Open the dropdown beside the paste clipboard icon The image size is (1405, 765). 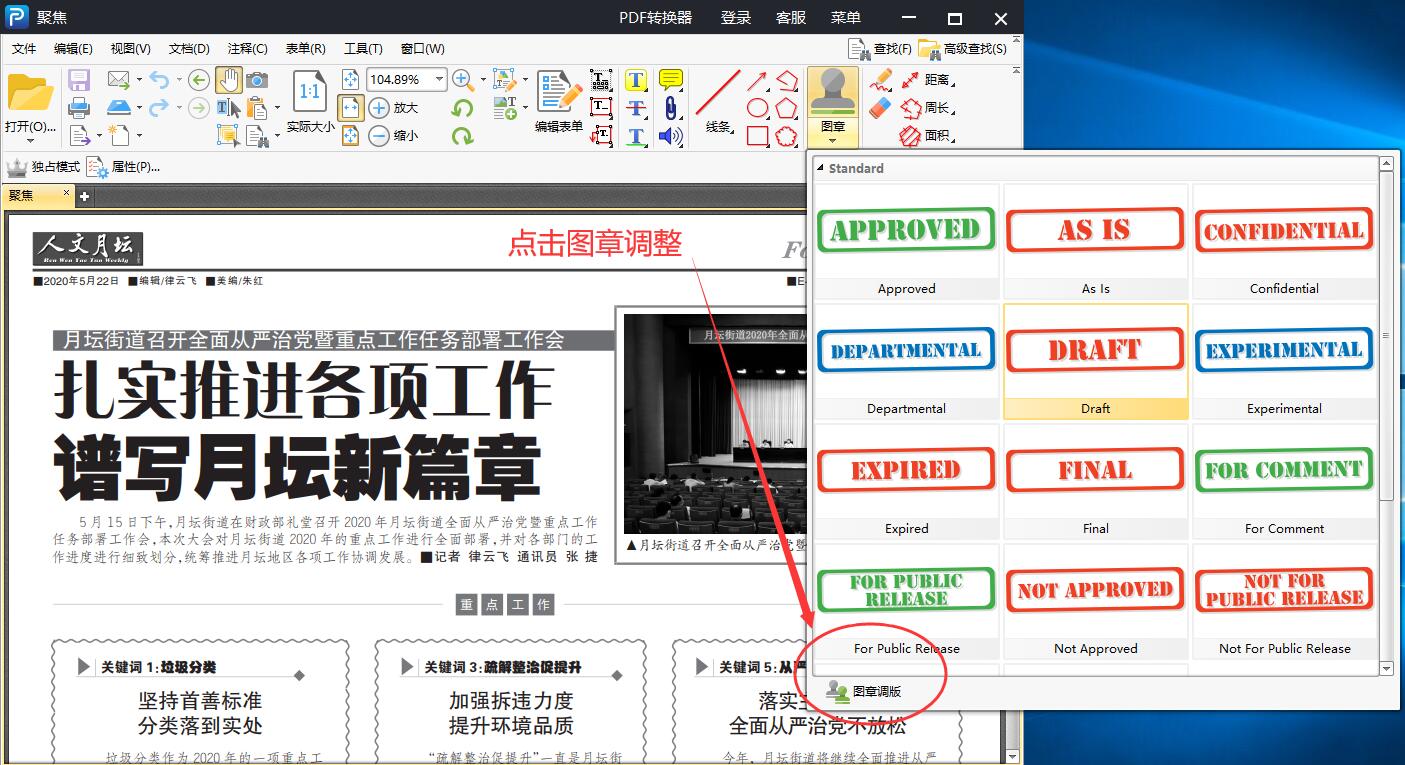[277, 107]
